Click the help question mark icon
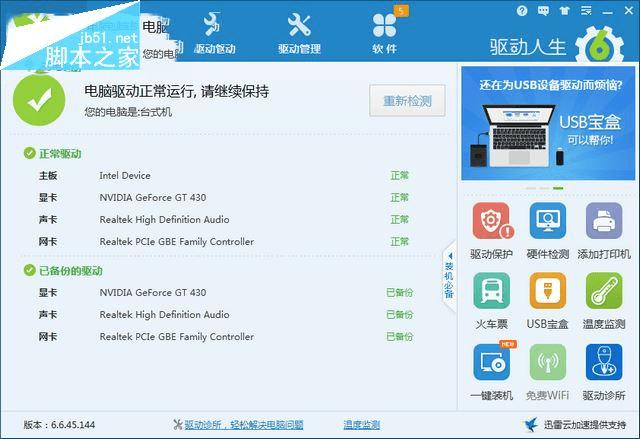This screenshot has height=439, width=640. pos(522,11)
